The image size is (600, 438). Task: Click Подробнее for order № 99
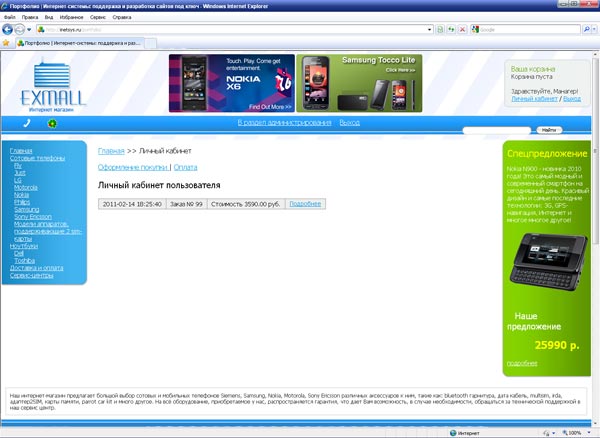[x=305, y=204]
